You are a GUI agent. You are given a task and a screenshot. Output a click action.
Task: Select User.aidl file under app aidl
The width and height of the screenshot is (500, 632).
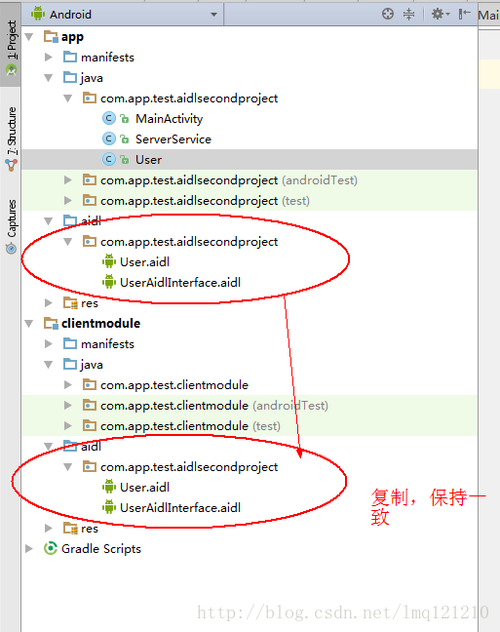point(136,262)
